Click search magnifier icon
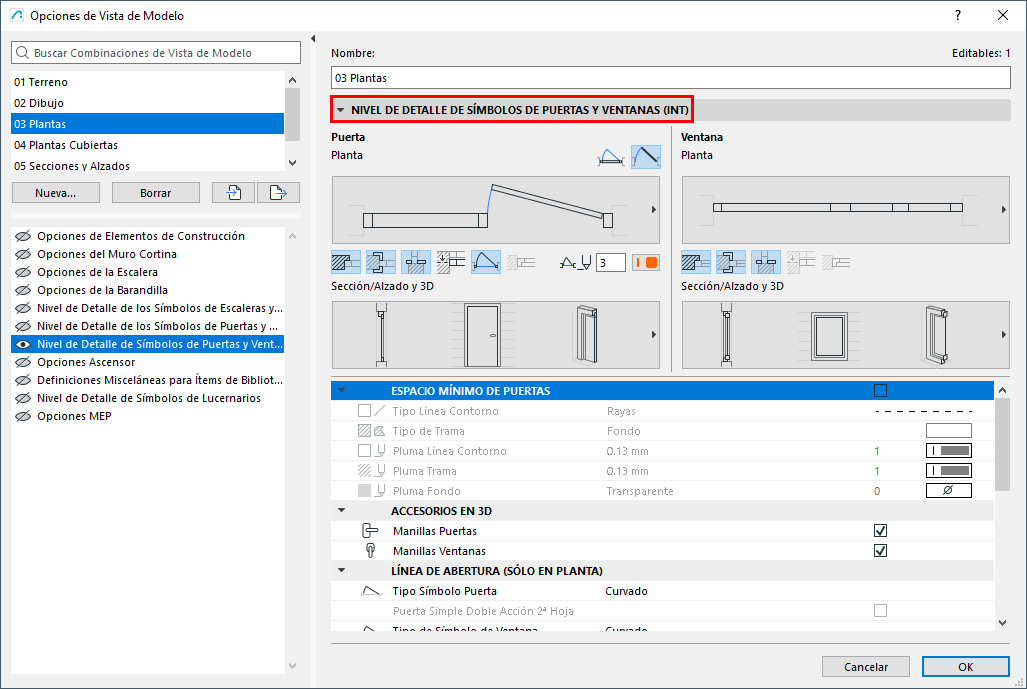The height and width of the screenshot is (689, 1027). (22, 52)
